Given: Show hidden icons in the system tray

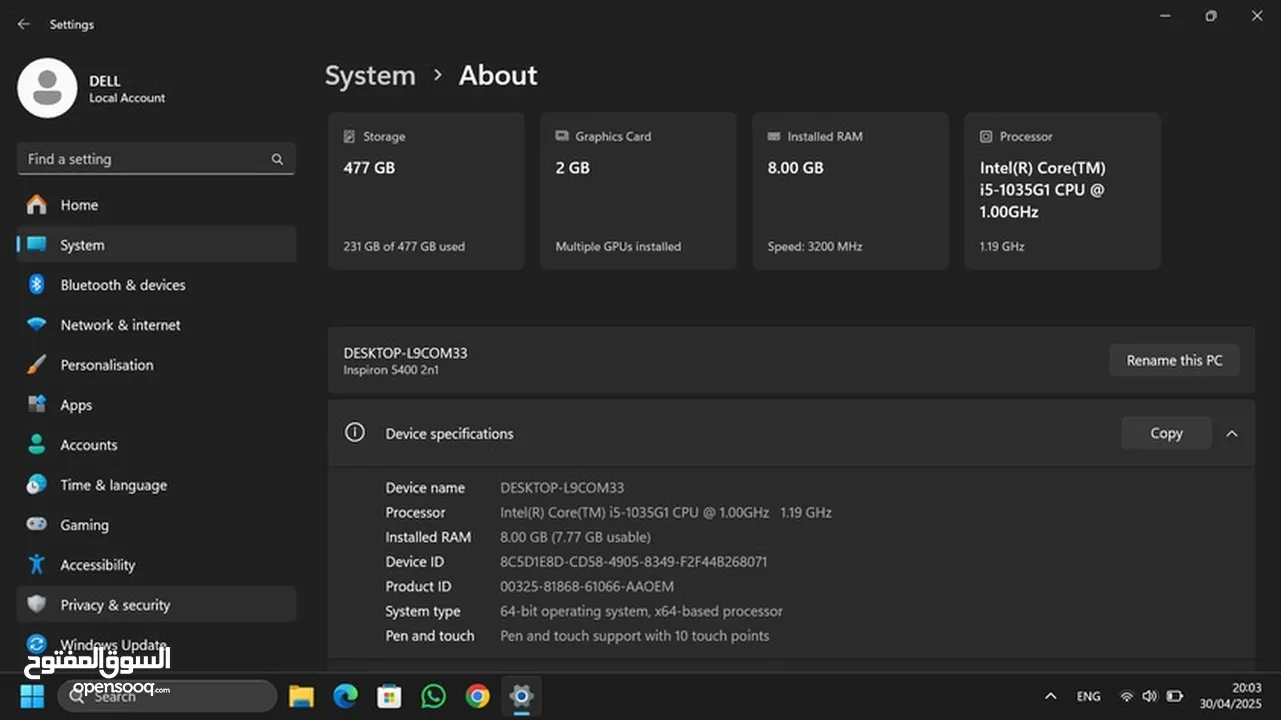Looking at the screenshot, I should point(1050,696).
